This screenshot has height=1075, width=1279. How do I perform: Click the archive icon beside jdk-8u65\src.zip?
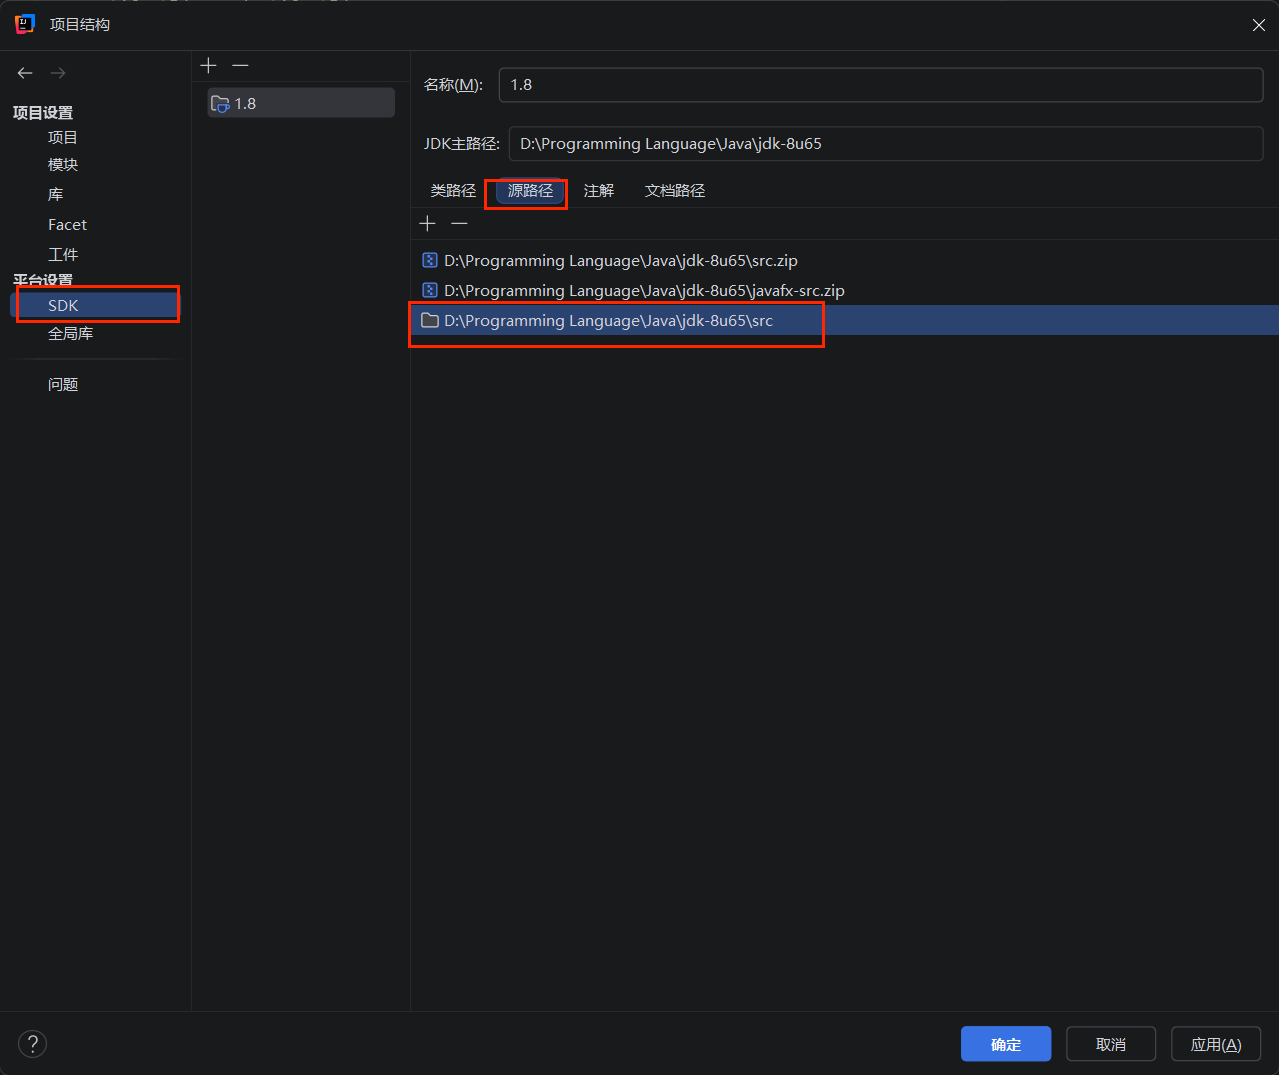pyautogui.click(x=430, y=260)
